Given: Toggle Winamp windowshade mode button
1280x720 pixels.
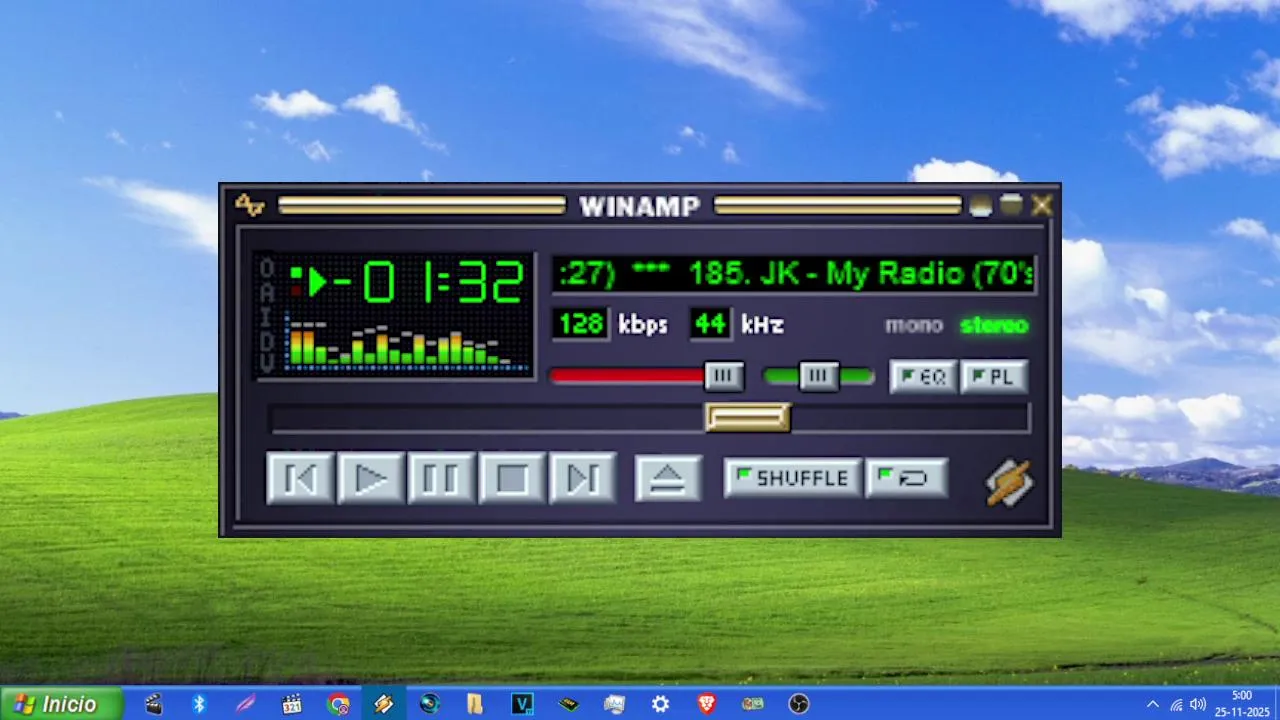Looking at the screenshot, I should [1011, 205].
